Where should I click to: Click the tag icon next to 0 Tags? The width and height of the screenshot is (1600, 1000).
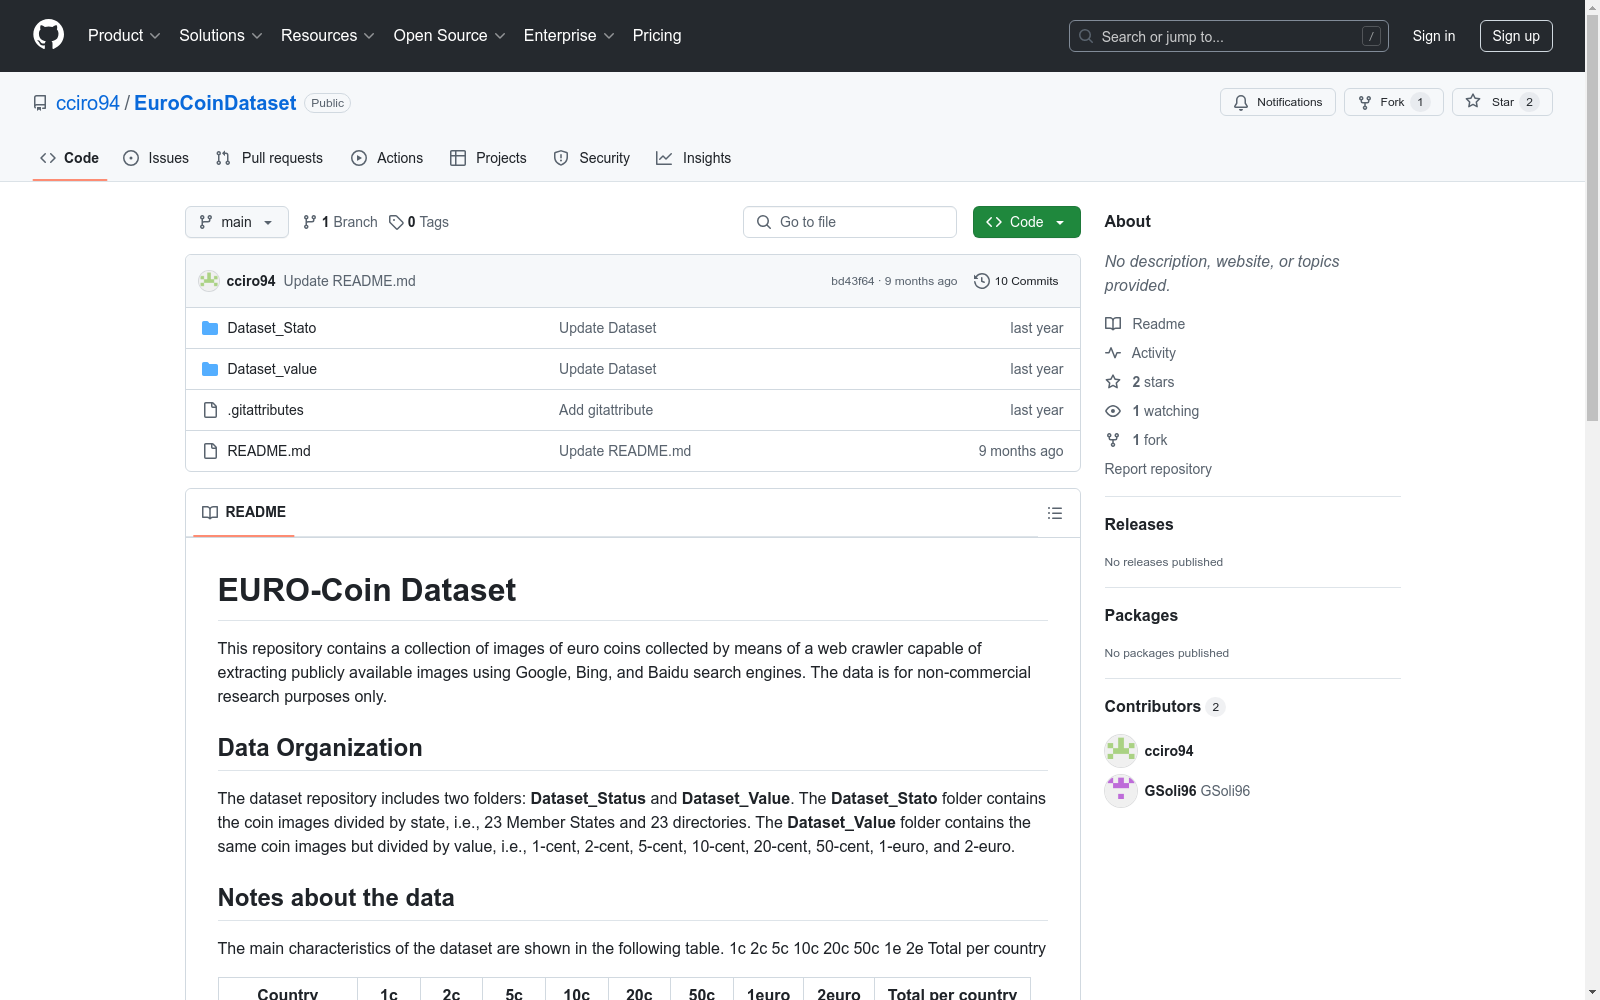(396, 222)
